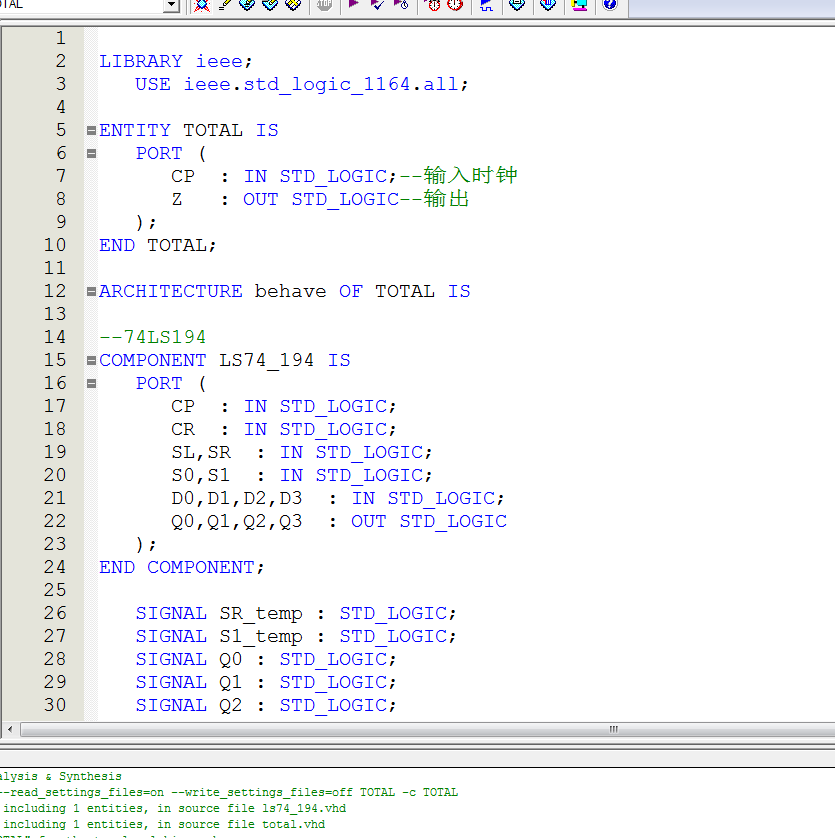Screen dimensions: 835x838
Task: Click the yellow-blue Chip Planner icon
Action: coord(293,5)
